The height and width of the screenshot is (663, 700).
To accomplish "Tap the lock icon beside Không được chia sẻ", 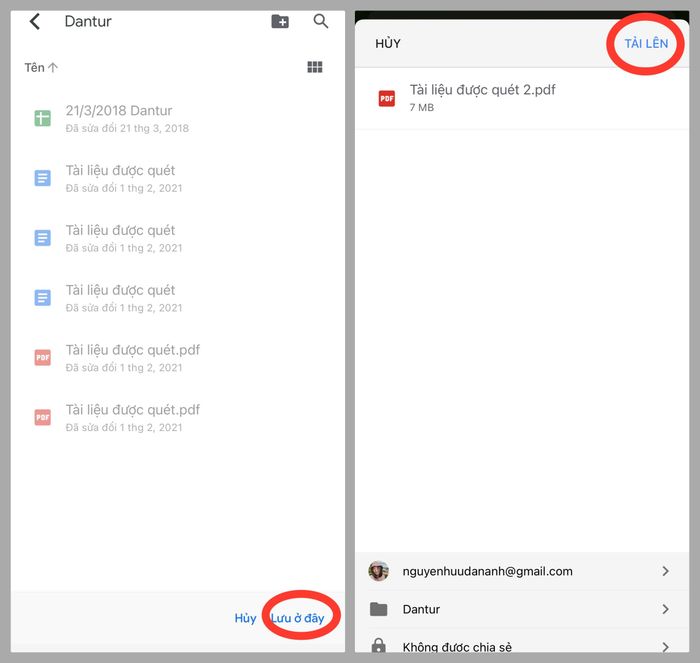I will pyautogui.click(x=378, y=646).
